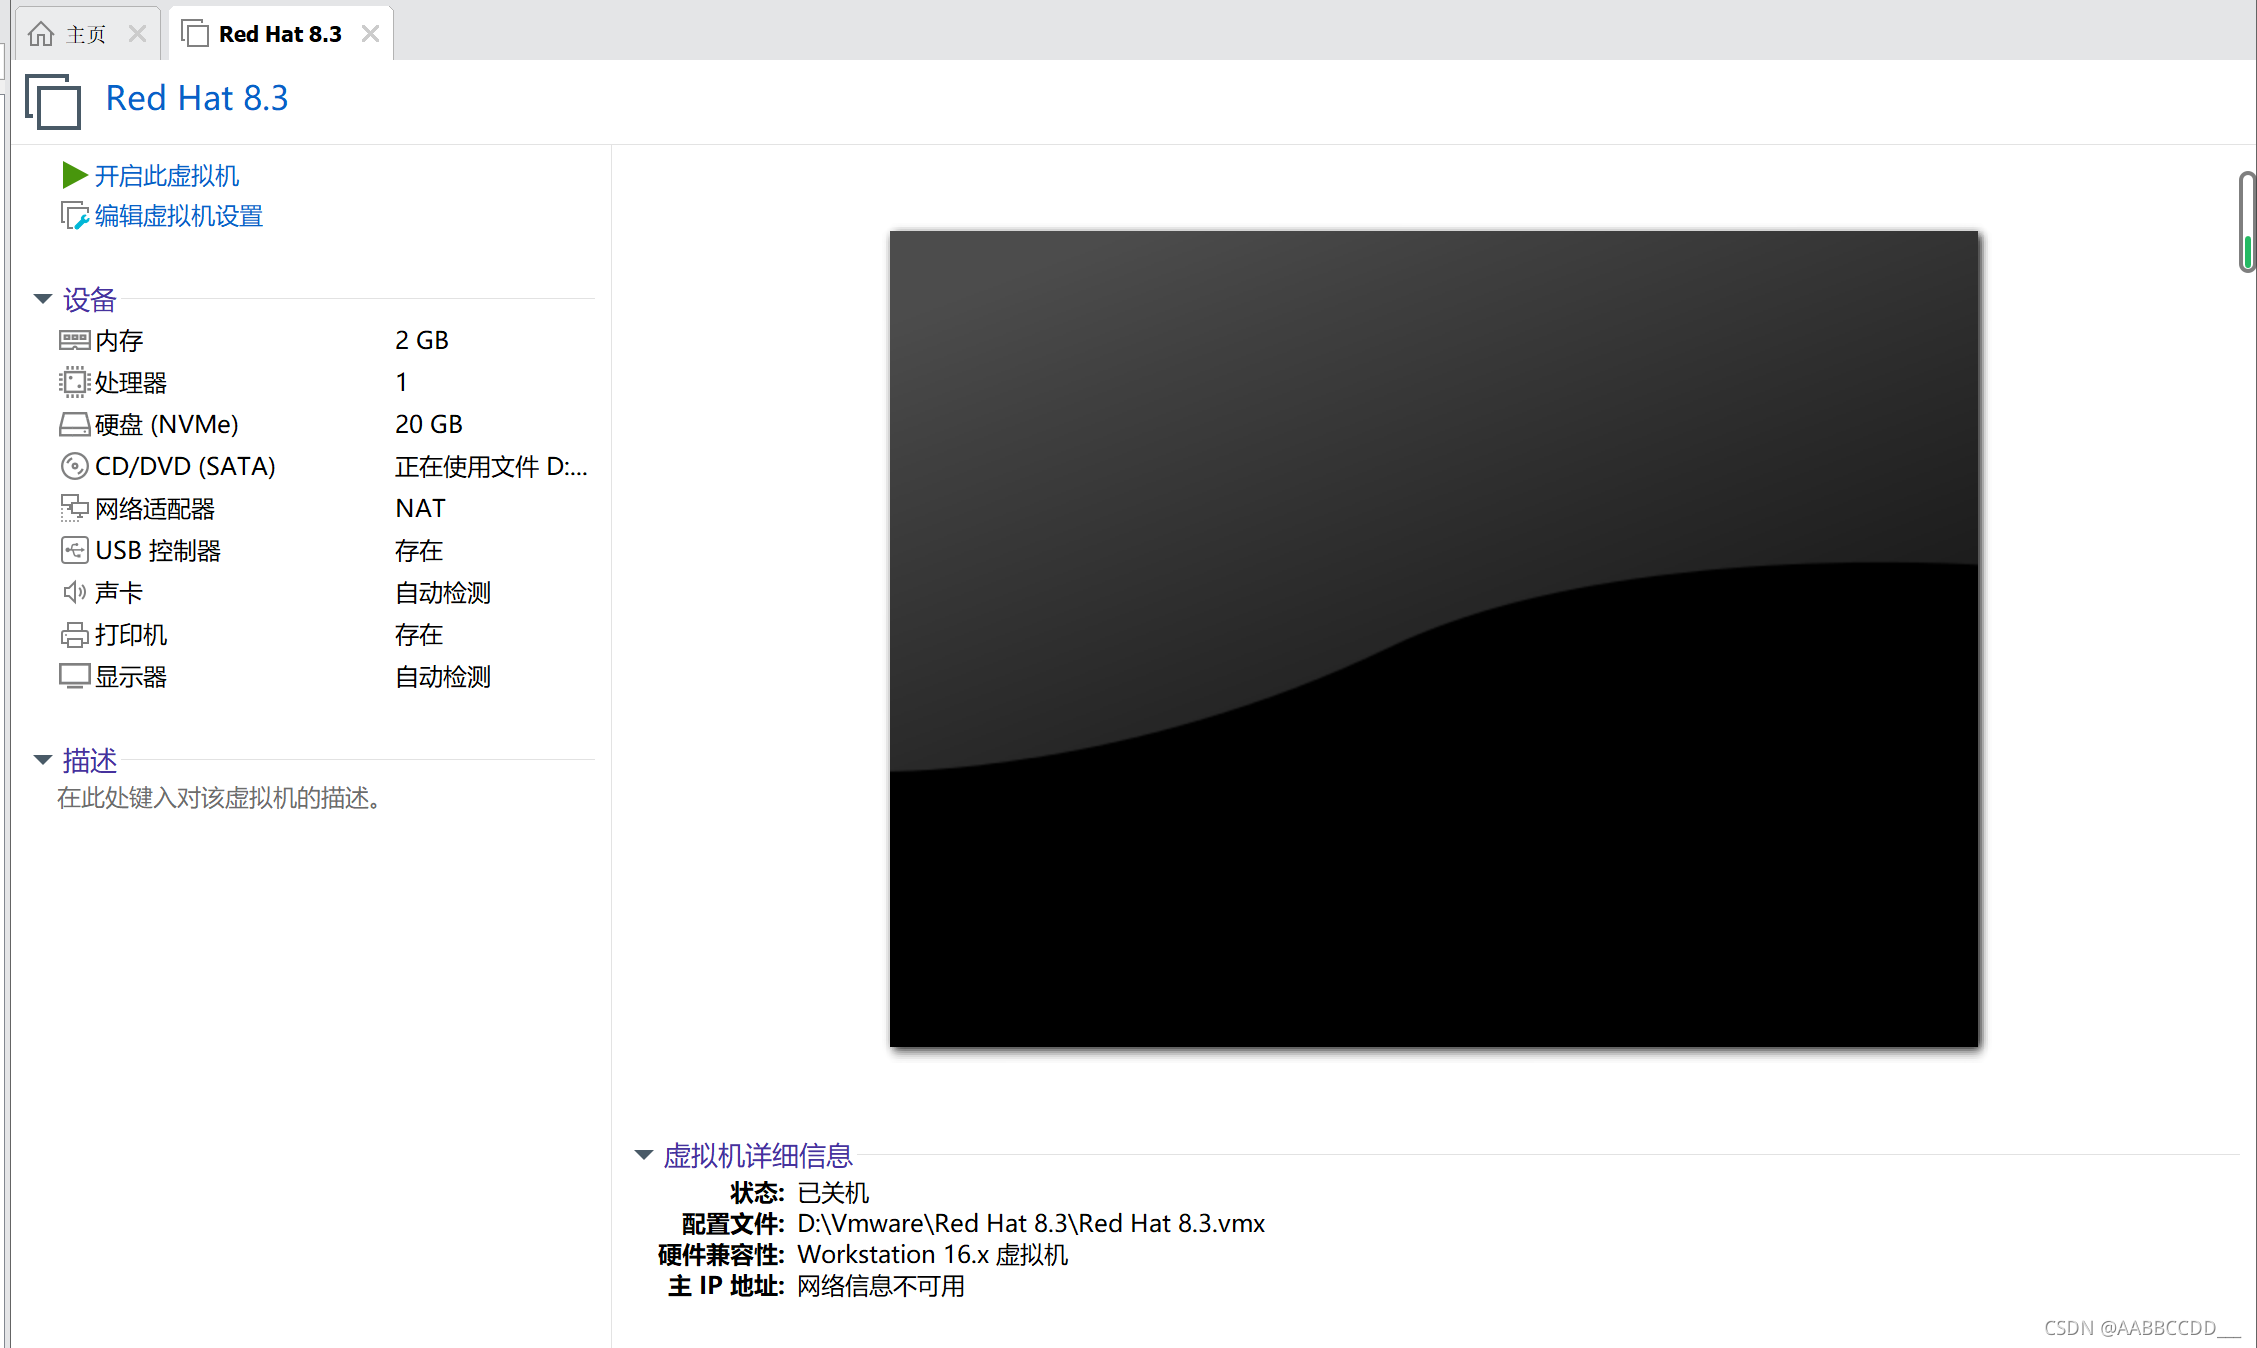Click the memory device icon
Image resolution: width=2257 pixels, height=1348 pixels.
pyautogui.click(x=75, y=339)
